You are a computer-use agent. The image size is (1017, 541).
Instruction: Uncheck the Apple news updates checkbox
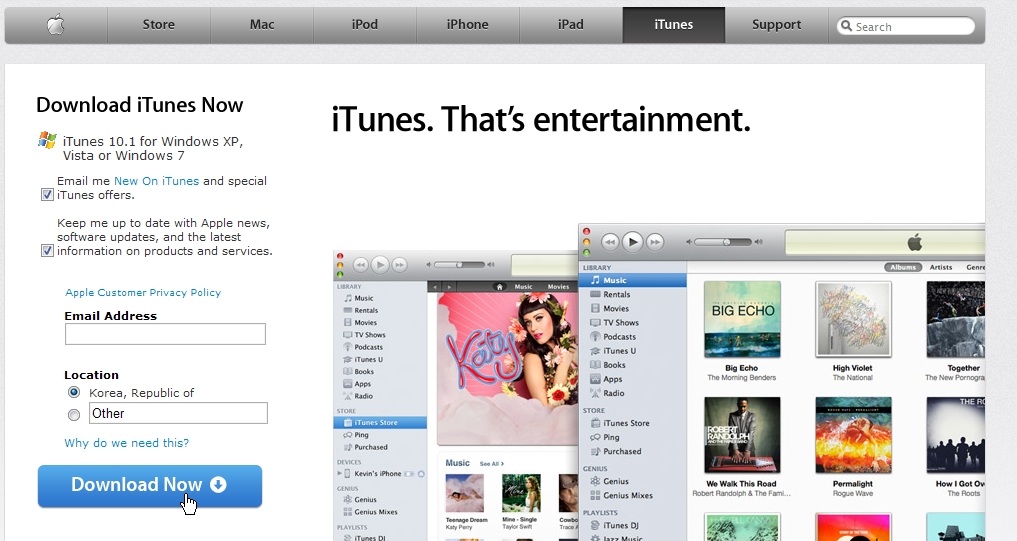(x=47, y=250)
